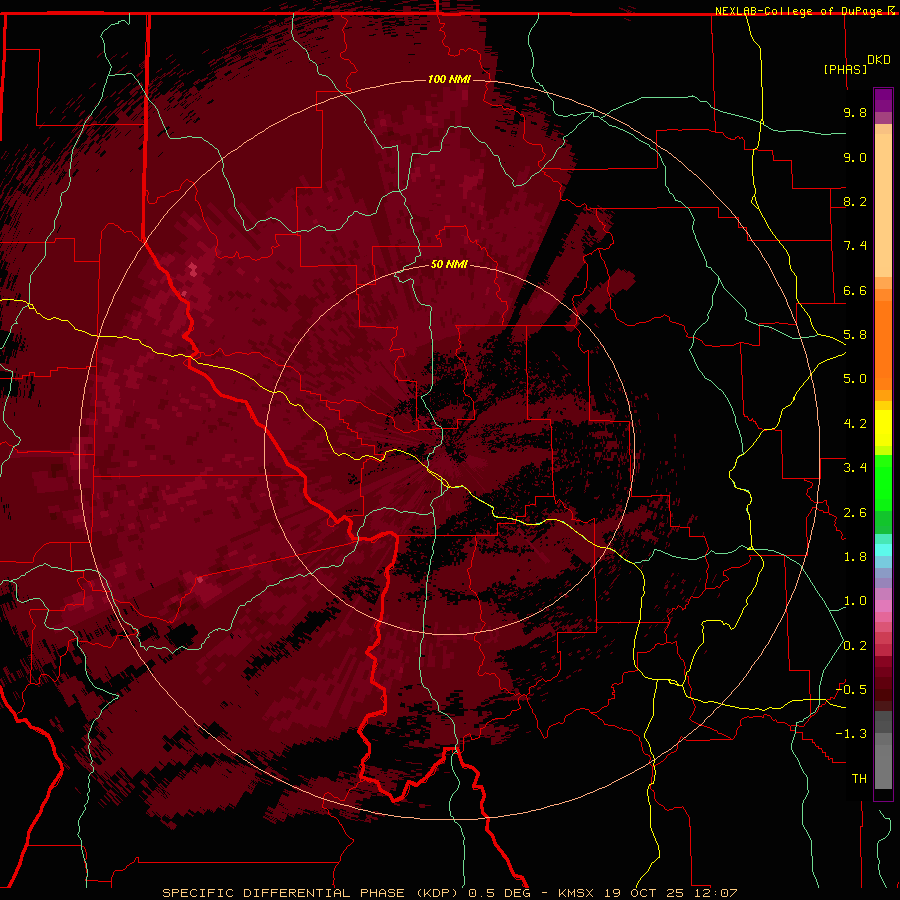Pick the yellow segment of the color bar
Screen dimensions: 900x900
pyautogui.click(x=883, y=428)
